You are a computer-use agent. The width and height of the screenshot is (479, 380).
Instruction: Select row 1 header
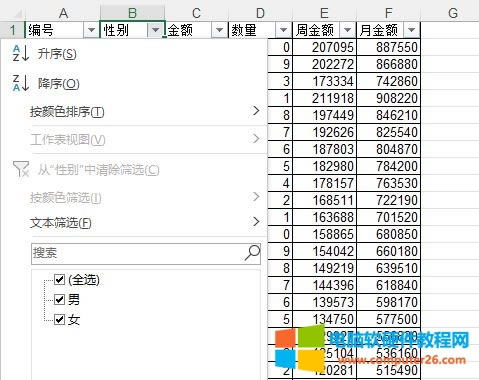click(x=12, y=30)
